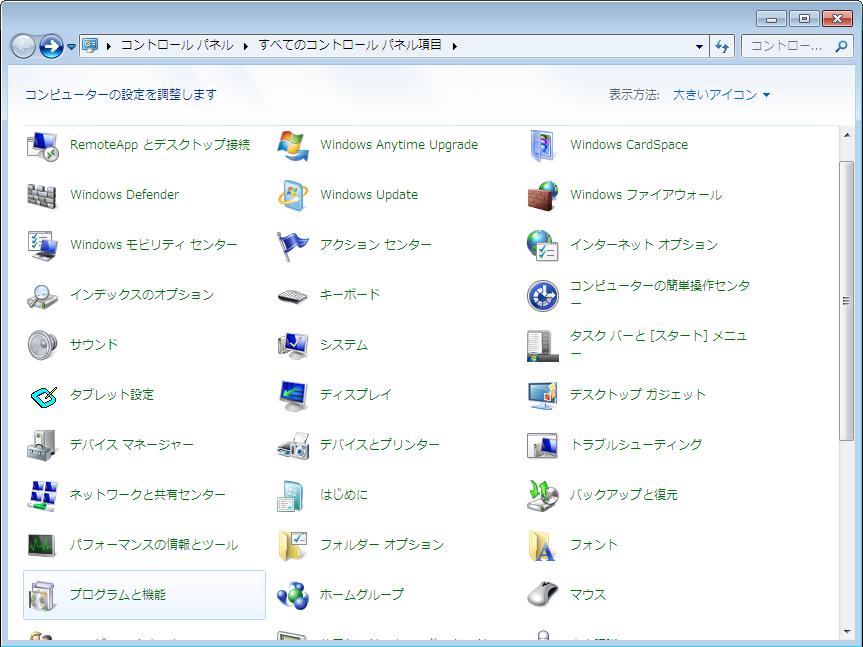Click the vertical scrollbar thumb

(x=847, y=300)
